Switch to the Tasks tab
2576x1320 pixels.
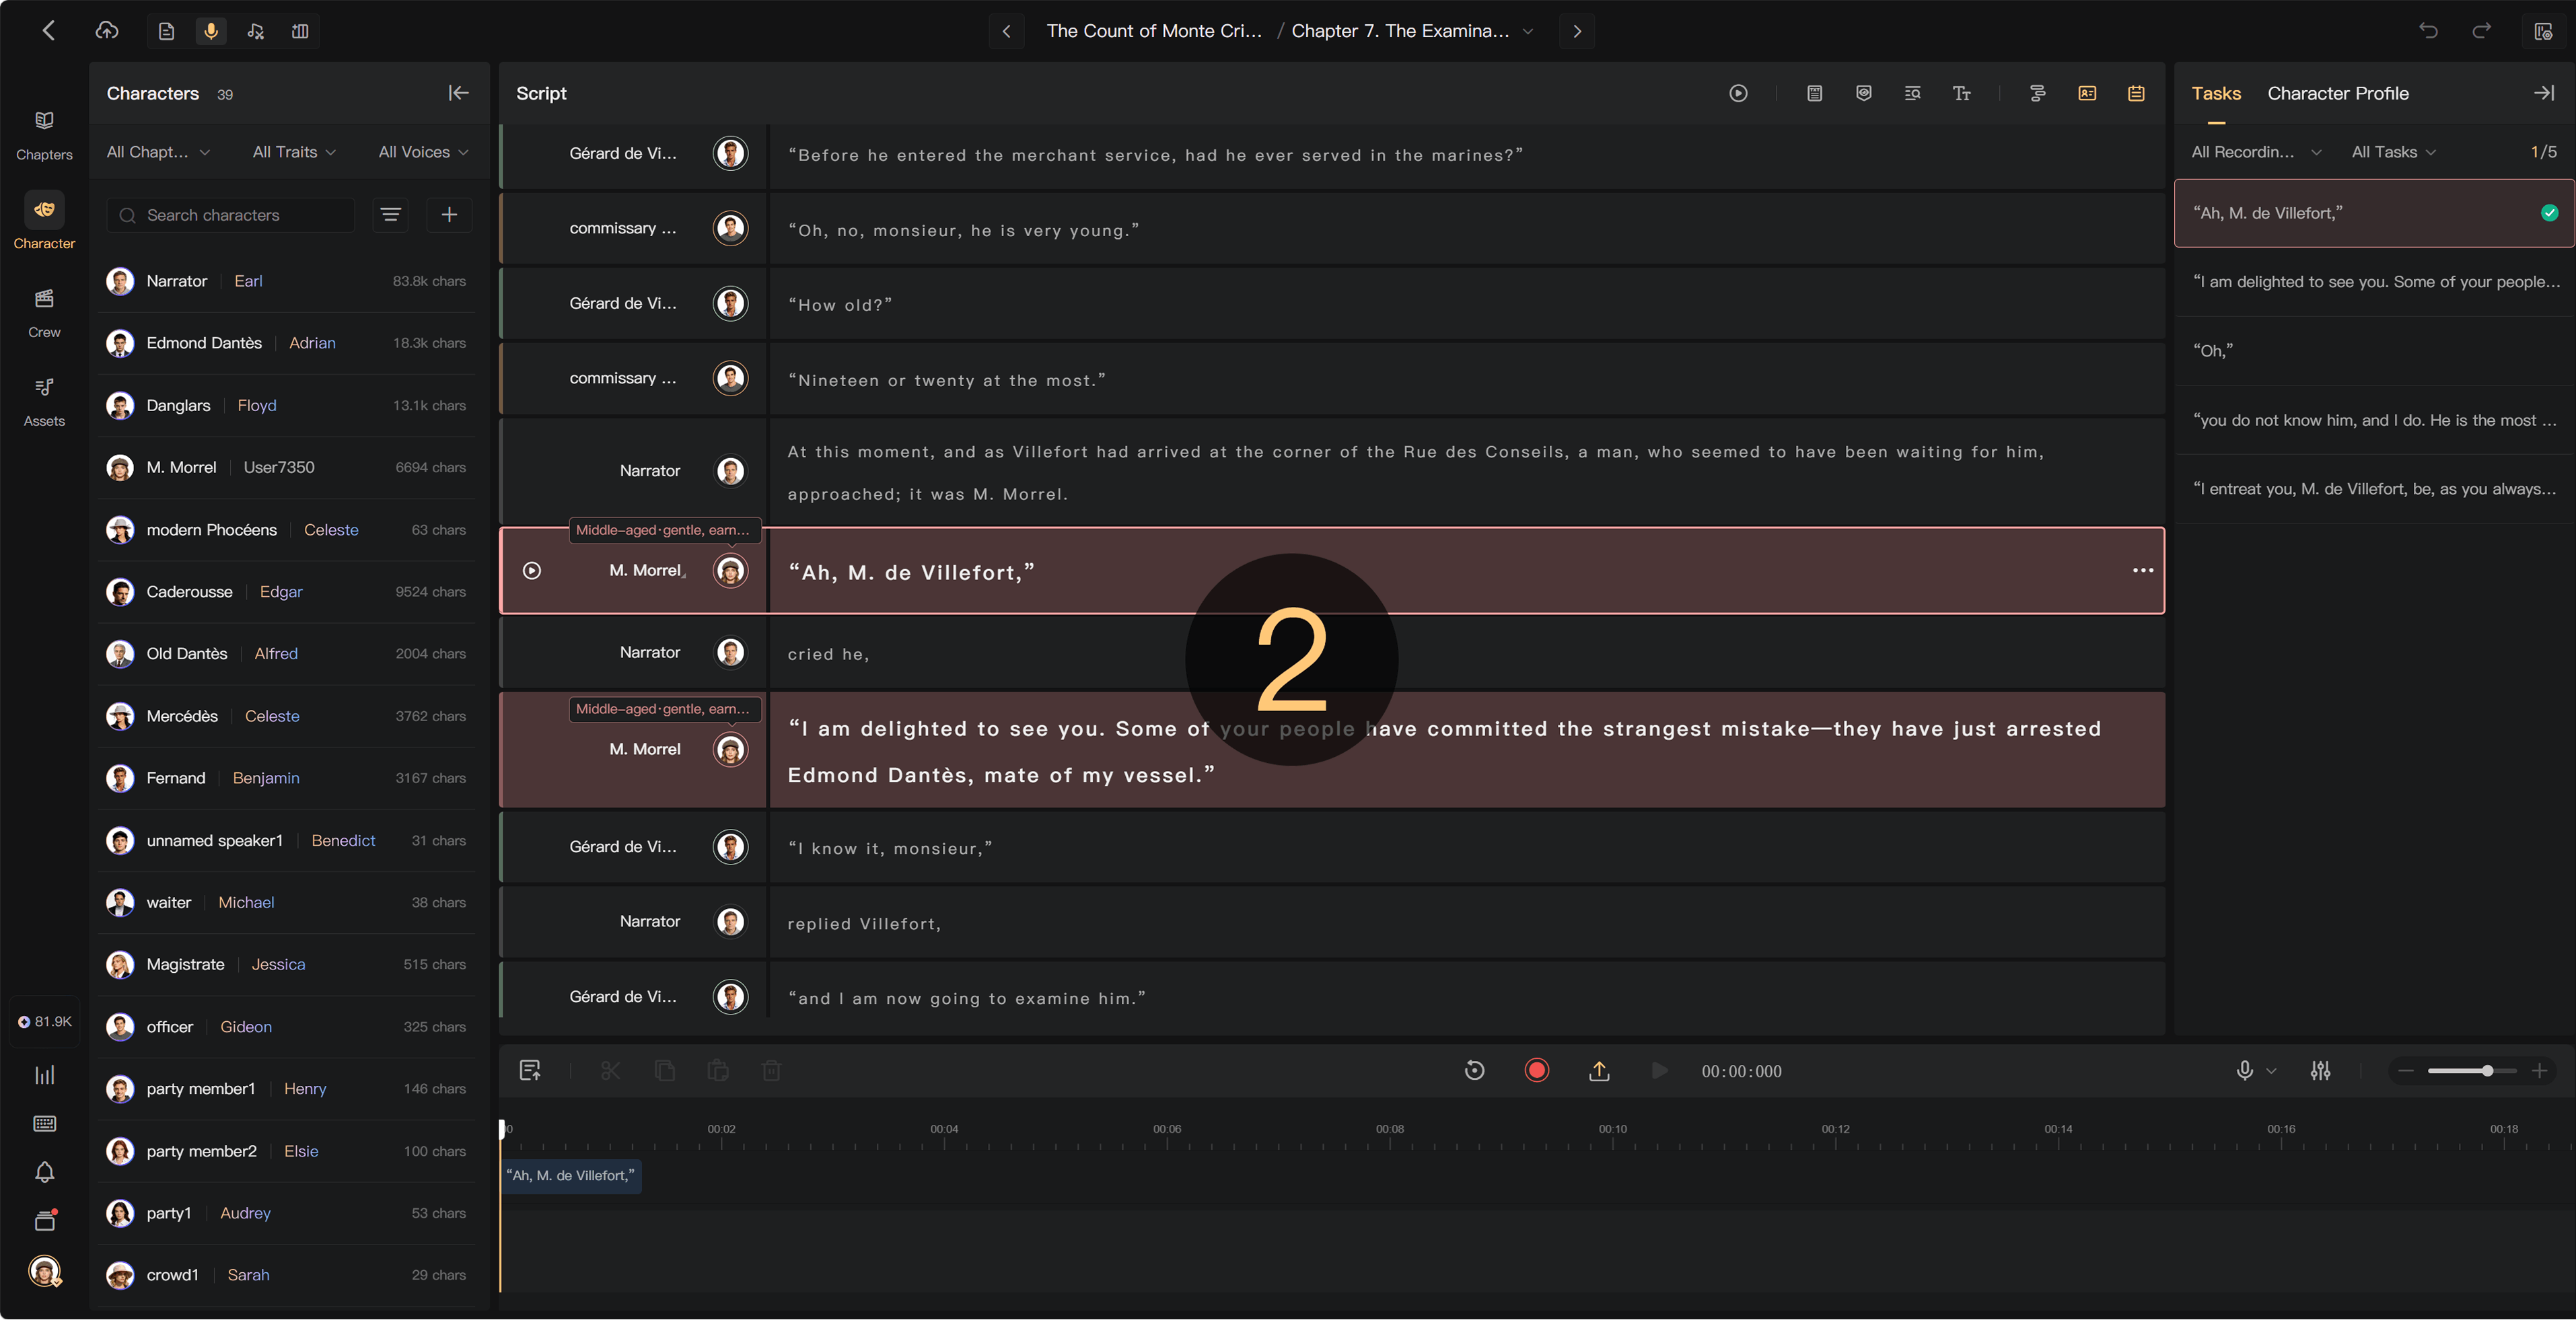[2216, 93]
